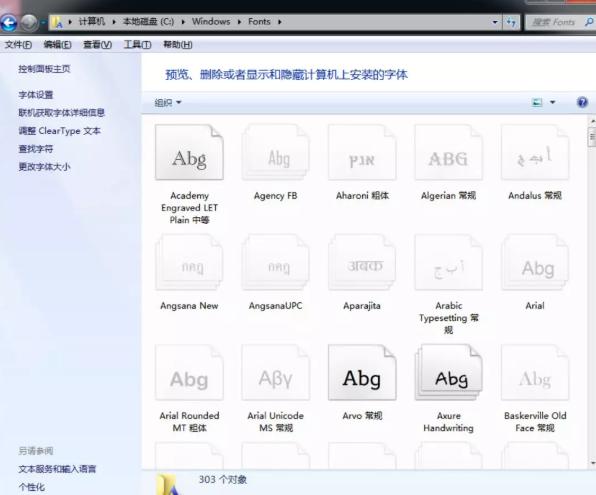The width and height of the screenshot is (596, 495).
Task: Open the view options dropdown arrow
Action: (553, 102)
